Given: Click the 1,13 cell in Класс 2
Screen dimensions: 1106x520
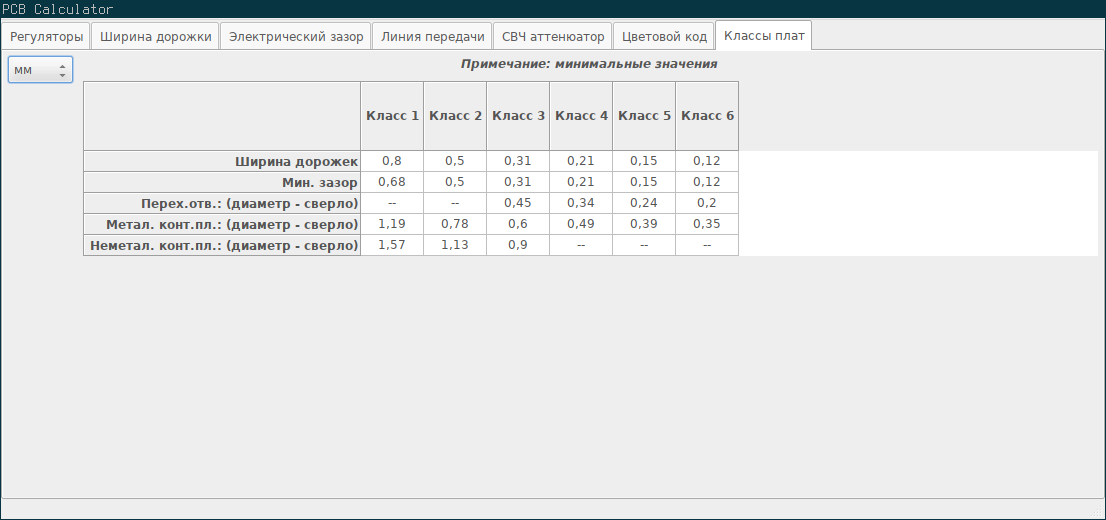Looking at the screenshot, I should [455, 245].
